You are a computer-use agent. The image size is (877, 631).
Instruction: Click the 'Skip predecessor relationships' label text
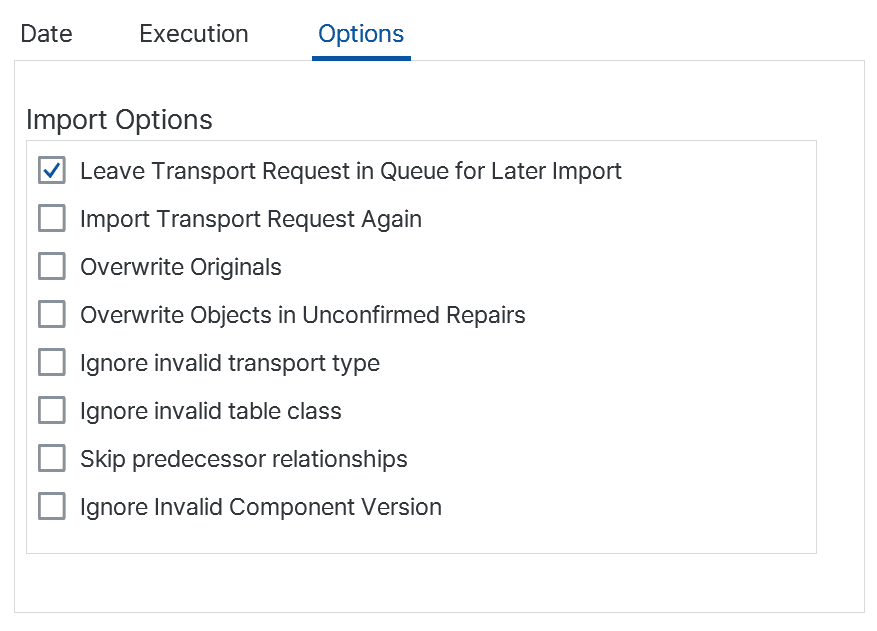[243, 460]
